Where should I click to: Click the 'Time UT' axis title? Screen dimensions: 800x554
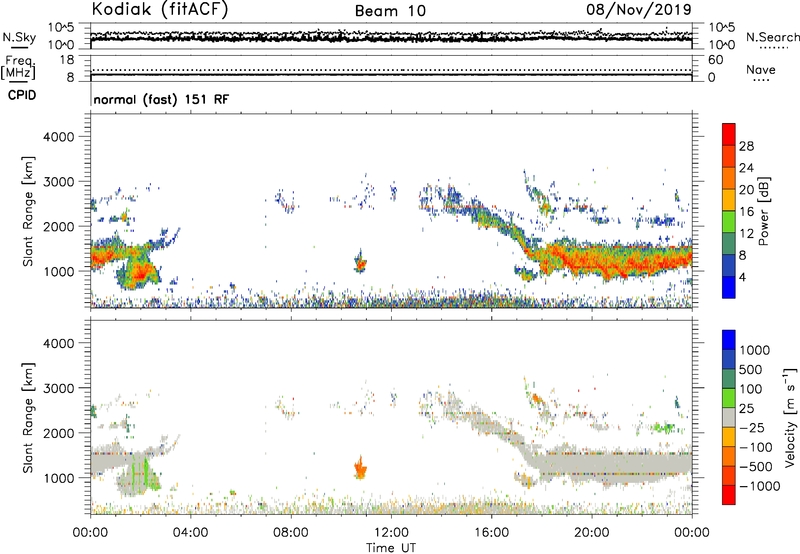click(391, 548)
